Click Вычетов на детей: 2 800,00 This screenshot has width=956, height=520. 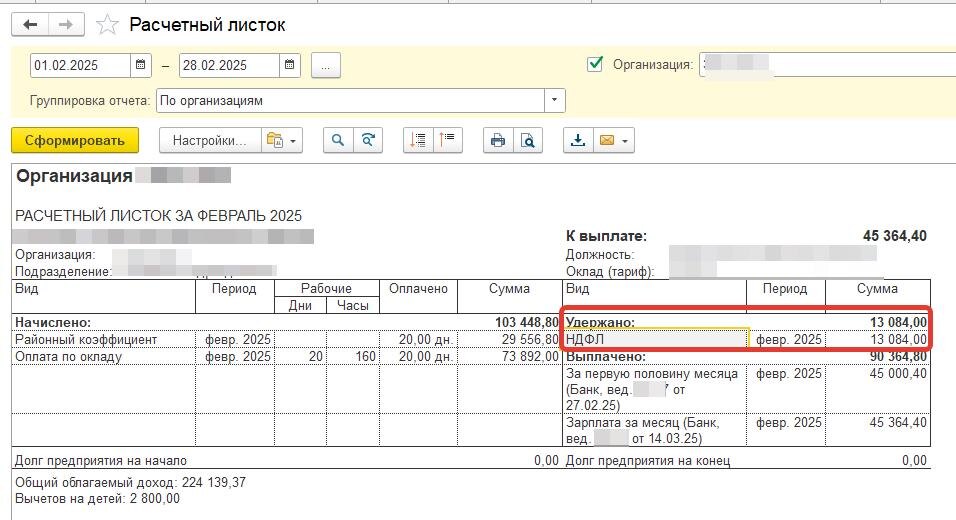pyautogui.click(x=98, y=498)
